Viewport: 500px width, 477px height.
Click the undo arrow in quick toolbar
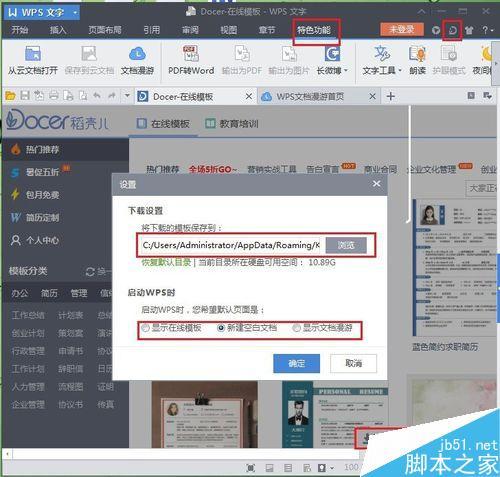tap(97, 96)
